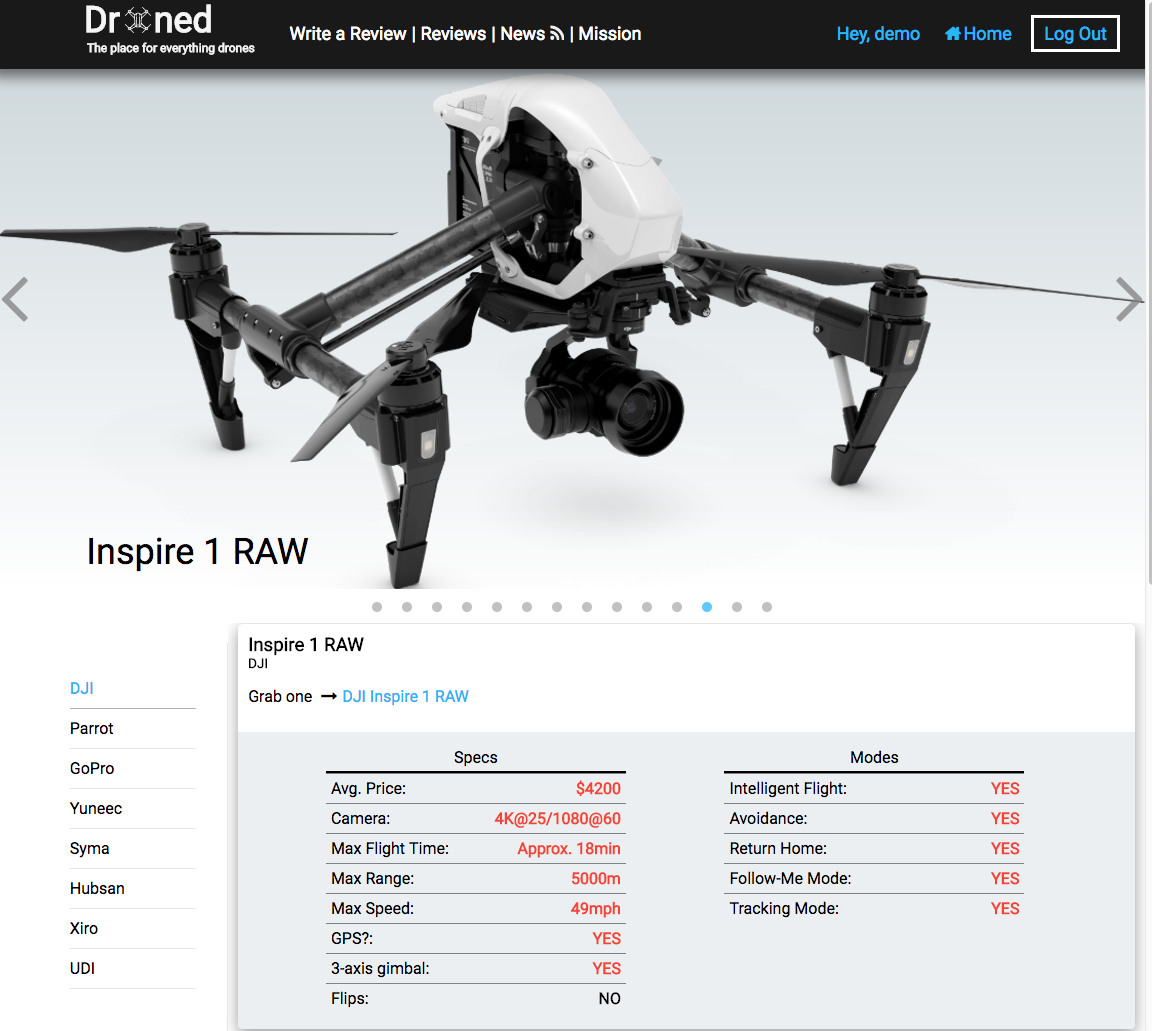Select the last carousel dot
This screenshot has height=1031, width=1152.
point(767,607)
